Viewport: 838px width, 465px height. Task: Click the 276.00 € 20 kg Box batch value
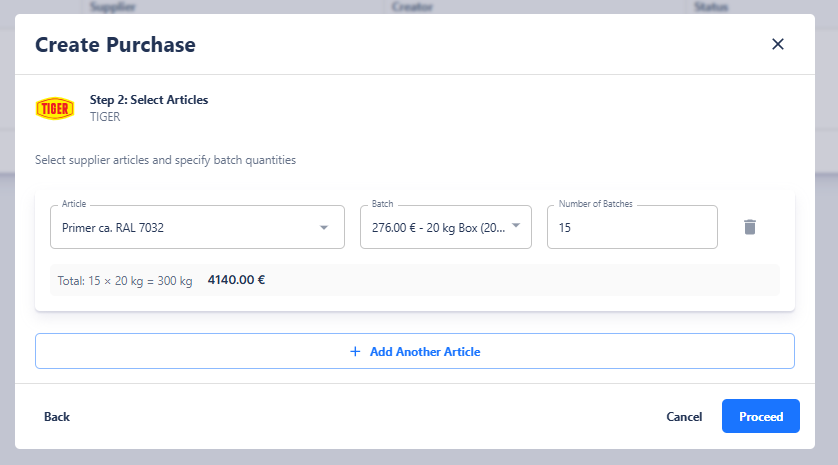click(x=438, y=228)
